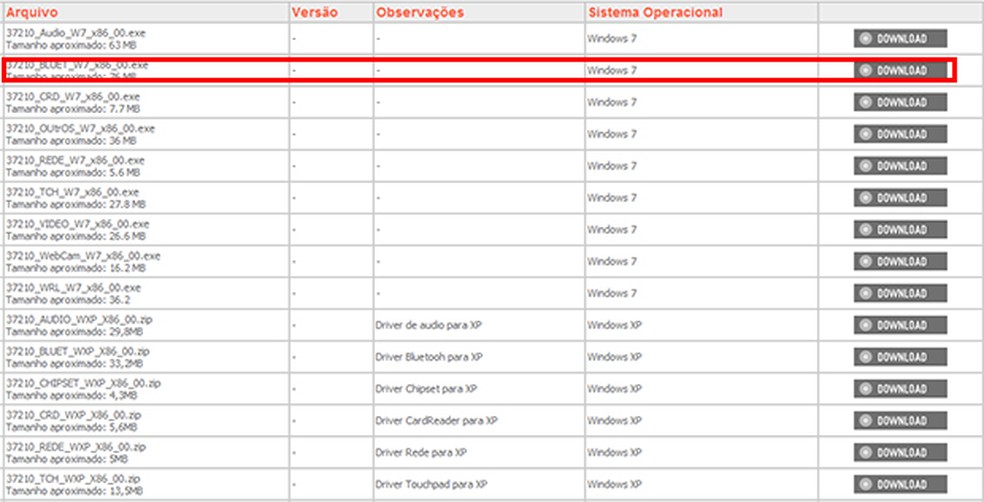Select file name 37210_CRD_W7_x86_00.exe
This screenshot has height=502, width=984.
[x=73, y=97]
